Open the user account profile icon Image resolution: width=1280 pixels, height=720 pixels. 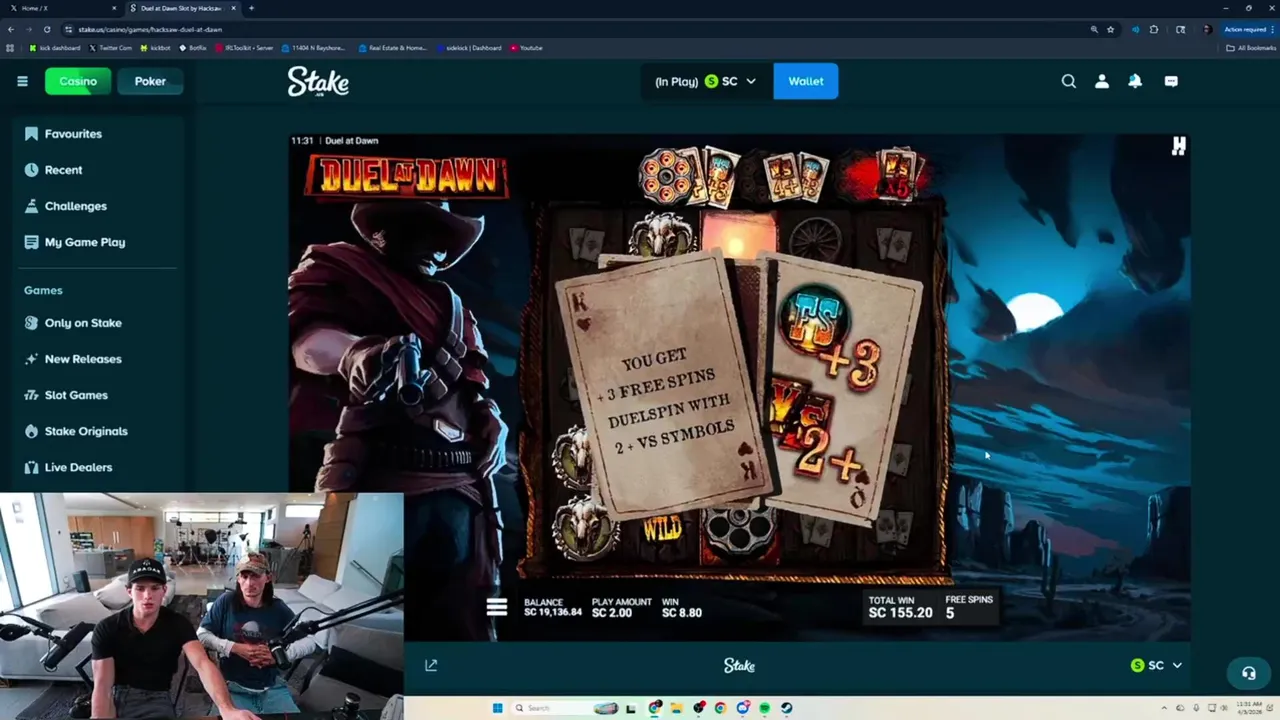tap(1102, 81)
